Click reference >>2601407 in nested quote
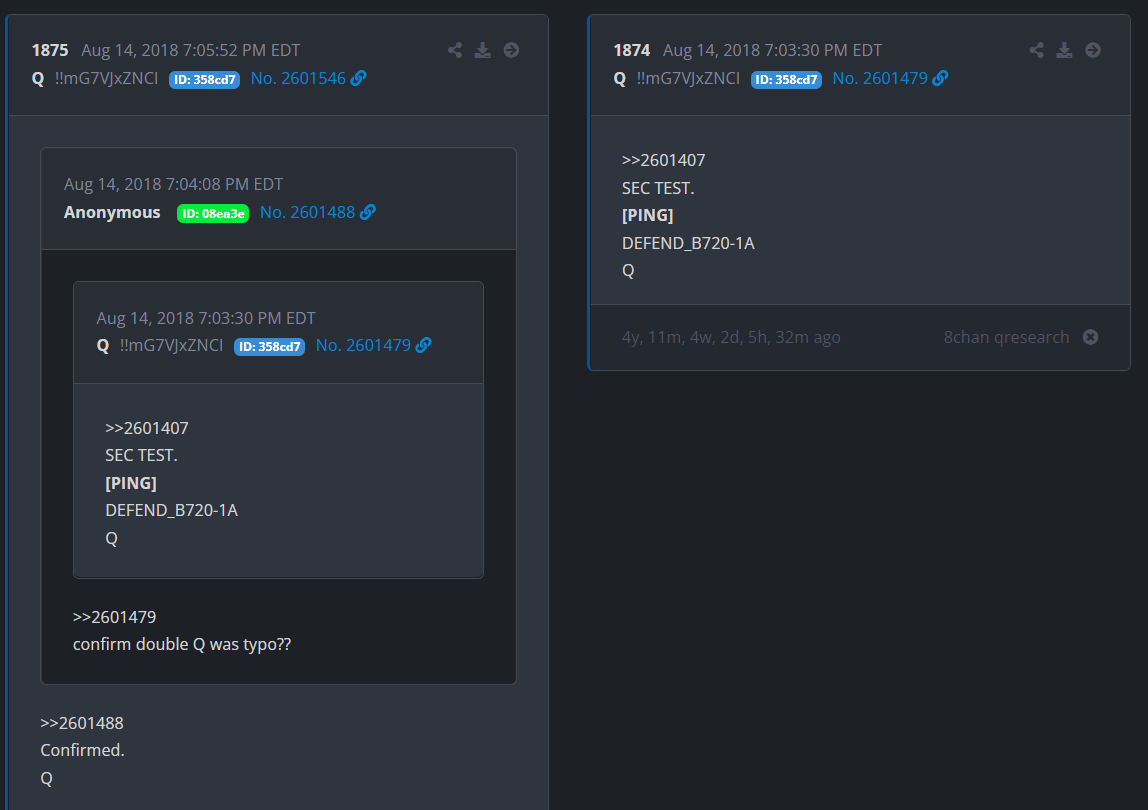The height and width of the screenshot is (810, 1148). click(x=146, y=428)
